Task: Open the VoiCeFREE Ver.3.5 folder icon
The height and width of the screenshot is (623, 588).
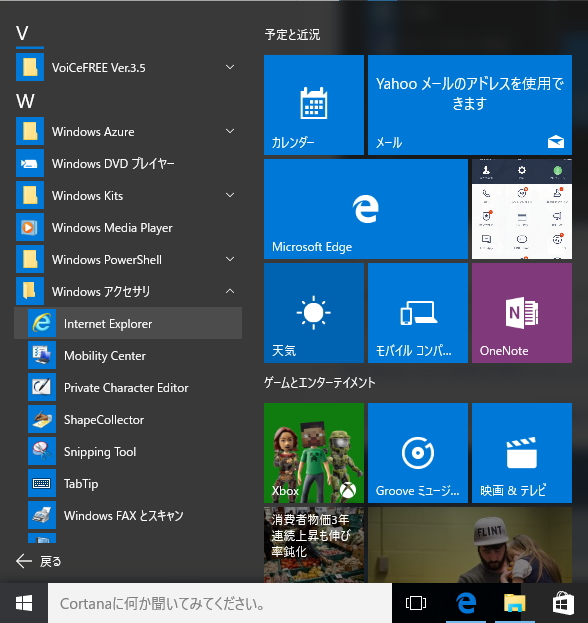Action: pos(30,67)
